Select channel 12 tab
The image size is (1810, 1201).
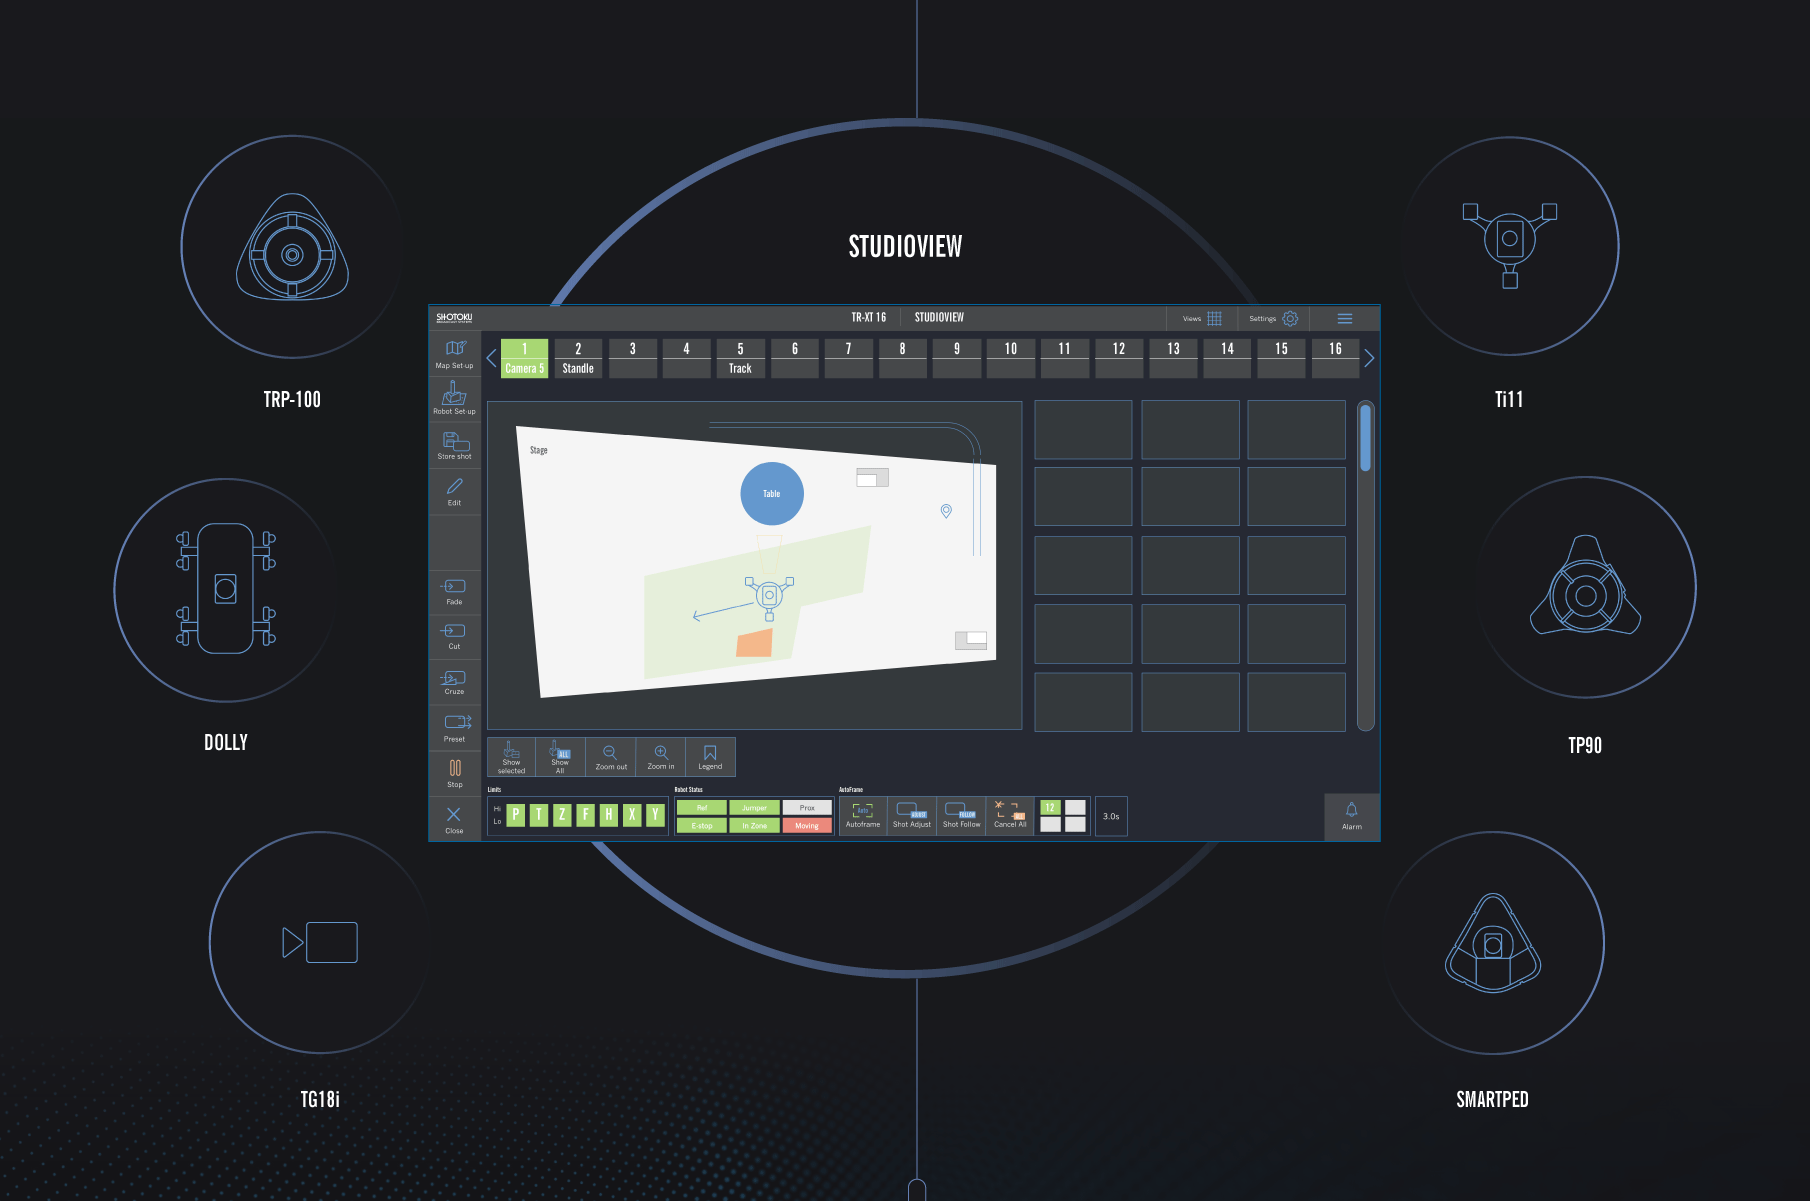(1119, 358)
